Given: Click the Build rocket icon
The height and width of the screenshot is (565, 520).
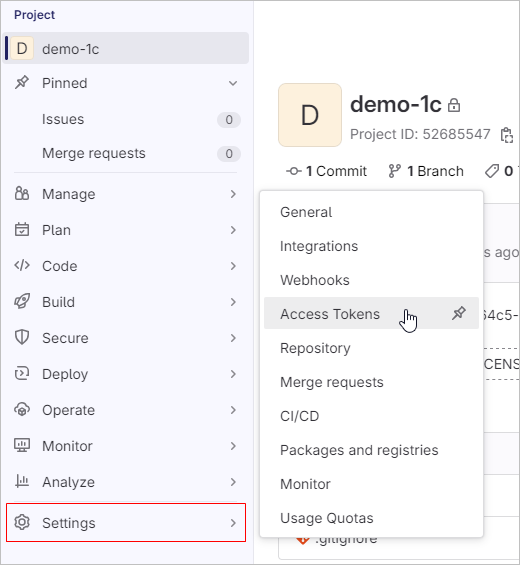Looking at the screenshot, I should coord(22,302).
